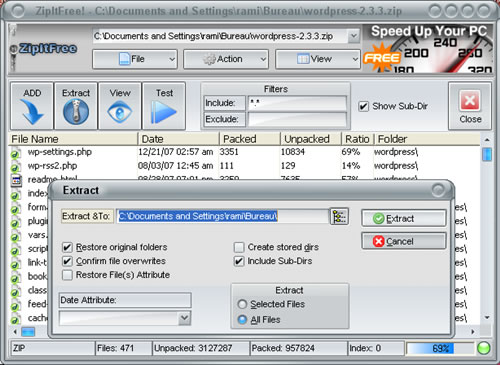The width and height of the screenshot is (500, 365).
Task: Click the ADD blue arrow icon
Action: [32, 112]
